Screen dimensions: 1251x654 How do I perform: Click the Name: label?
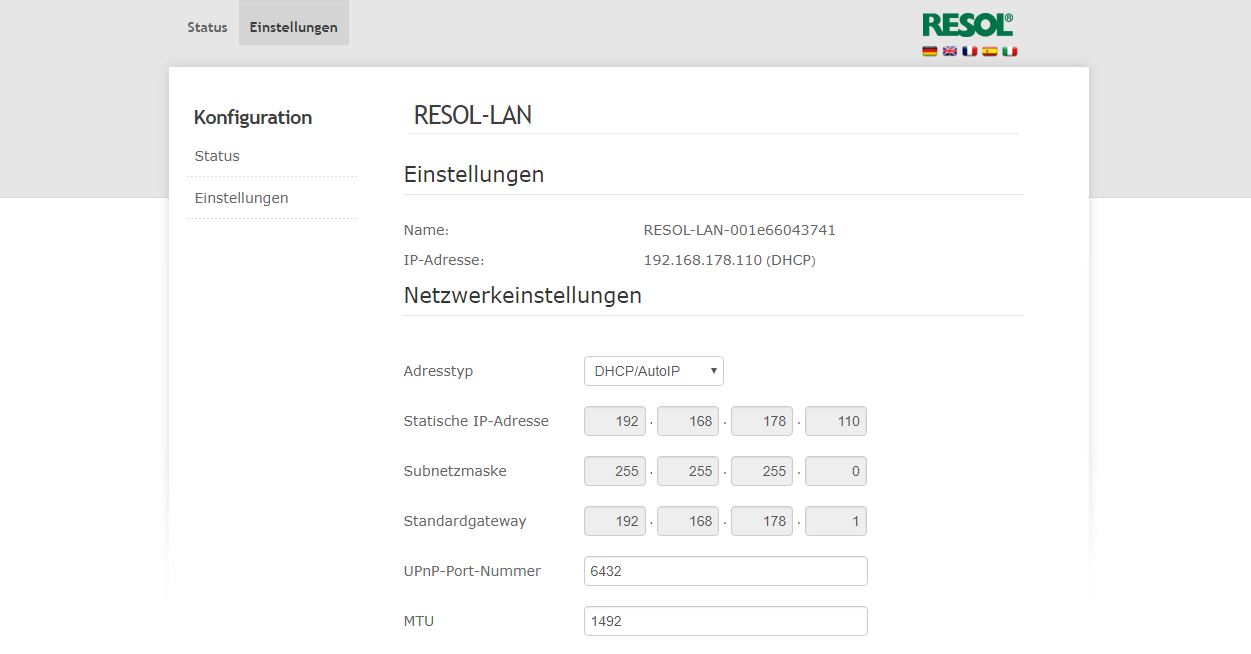tap(426, 230)
